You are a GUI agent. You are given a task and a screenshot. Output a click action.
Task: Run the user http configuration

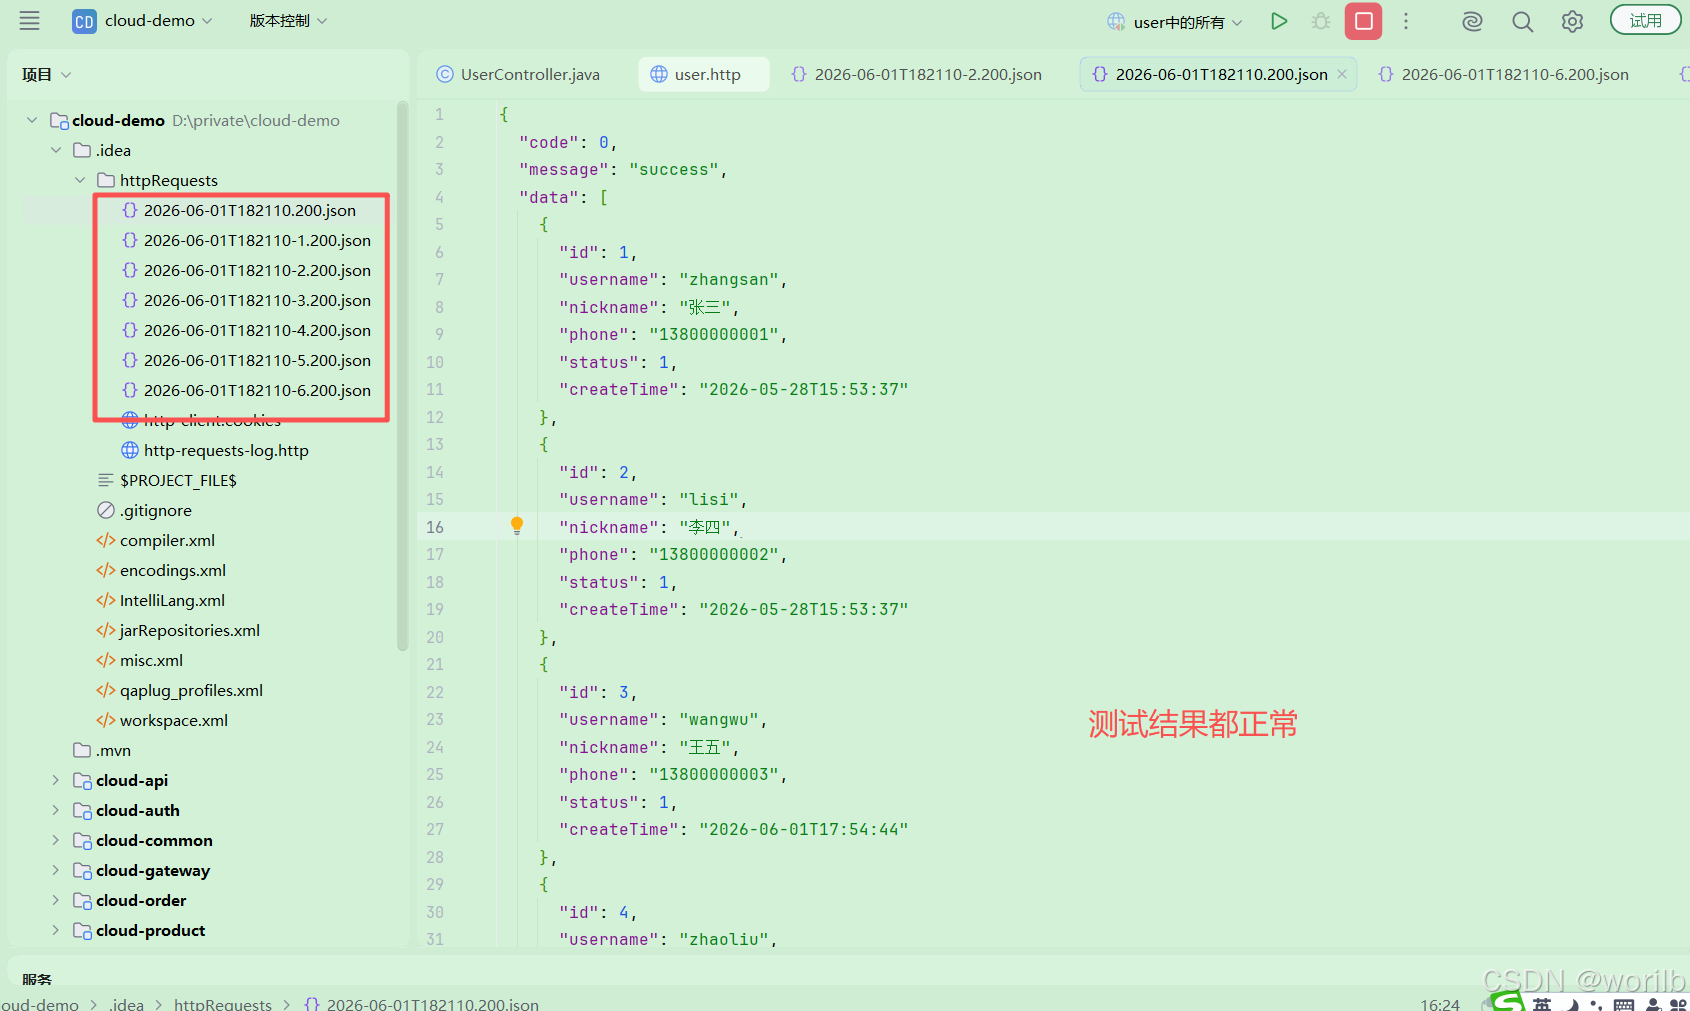[1278, 21]
